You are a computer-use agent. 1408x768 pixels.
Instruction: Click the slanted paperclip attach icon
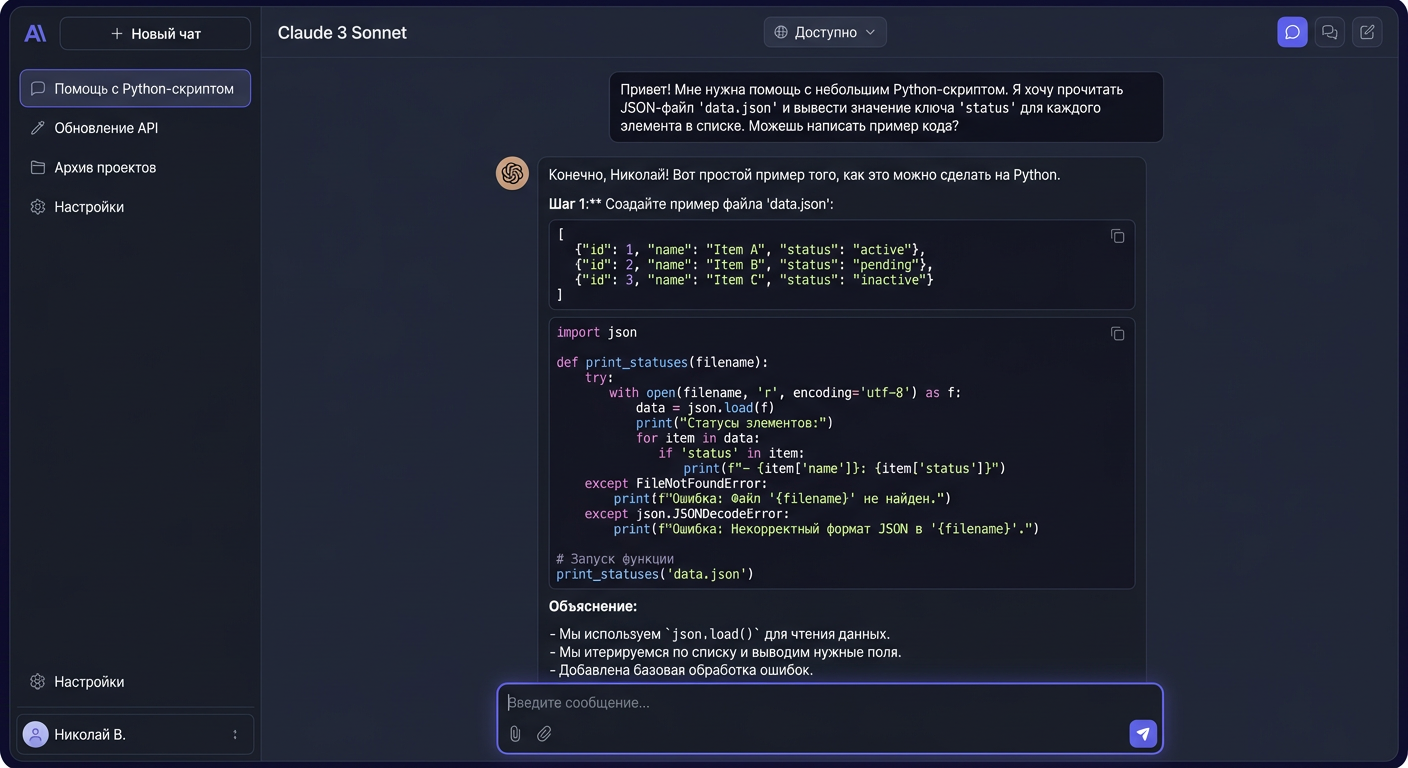coord(544,734)
